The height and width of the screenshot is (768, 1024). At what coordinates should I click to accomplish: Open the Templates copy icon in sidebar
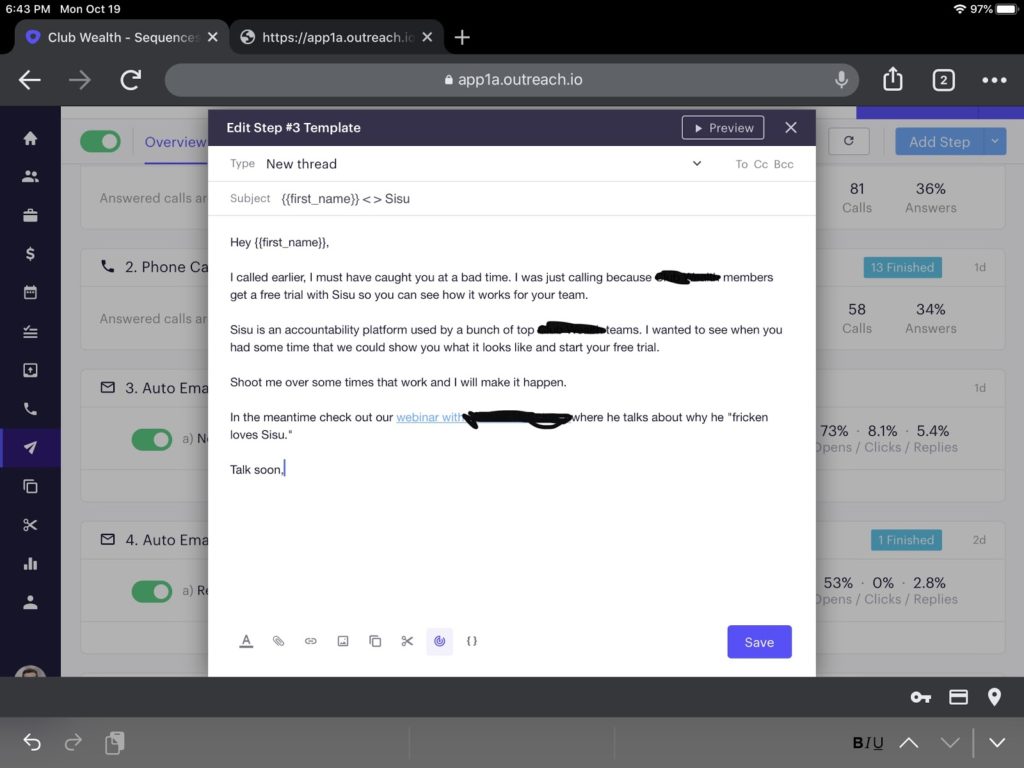coord(30,487)
